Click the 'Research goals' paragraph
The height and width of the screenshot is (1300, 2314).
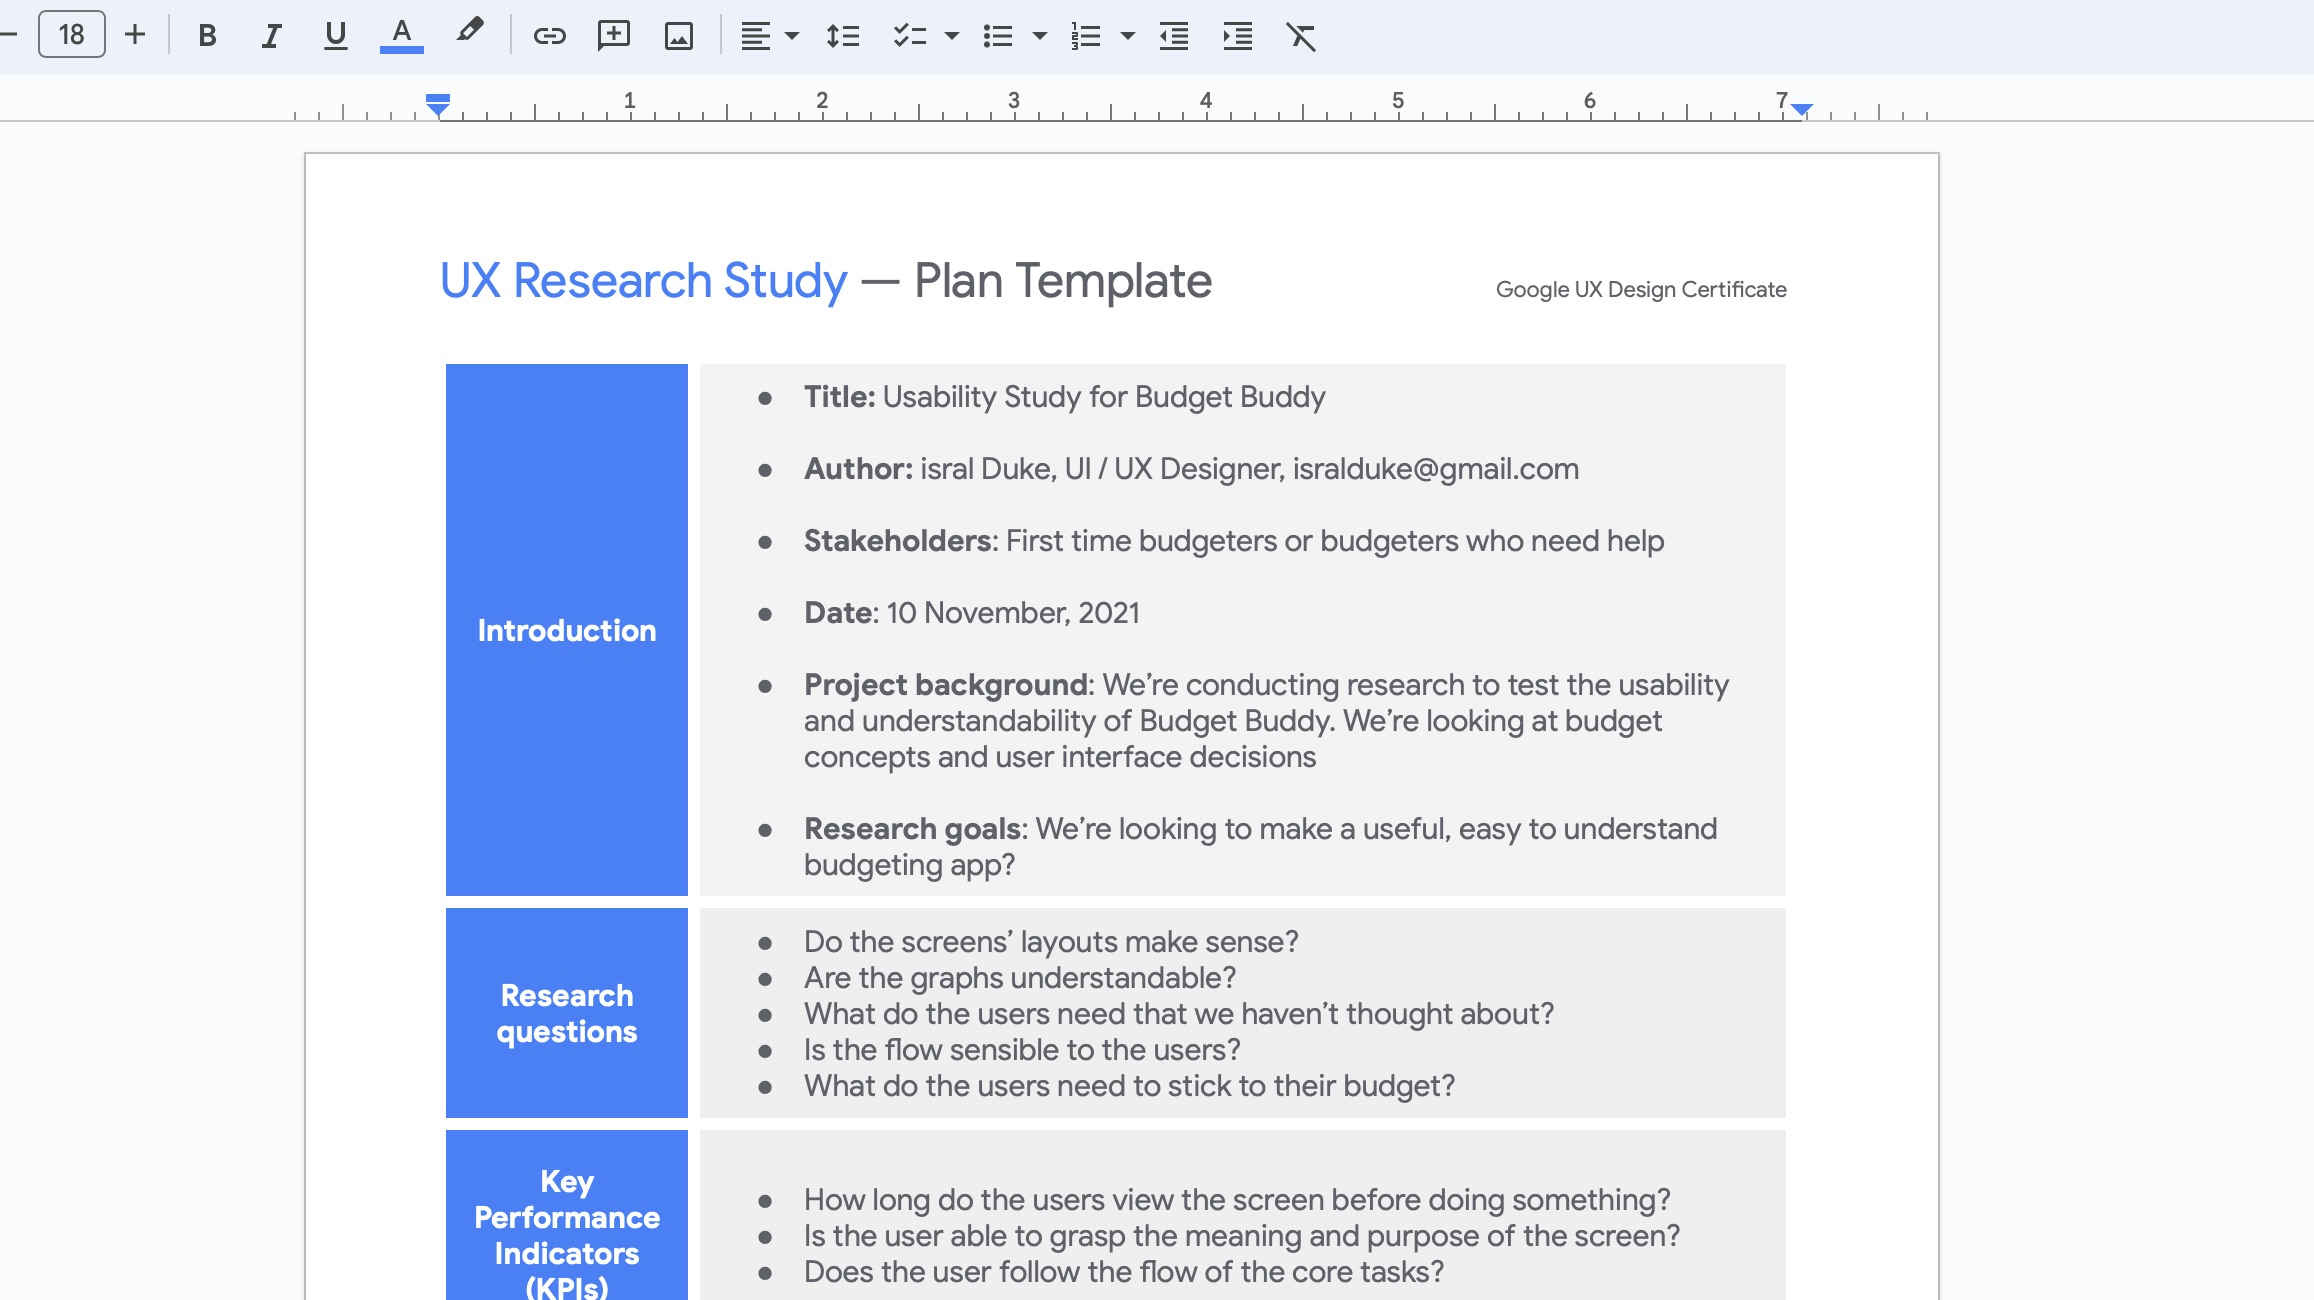(x=1260, y=847)
